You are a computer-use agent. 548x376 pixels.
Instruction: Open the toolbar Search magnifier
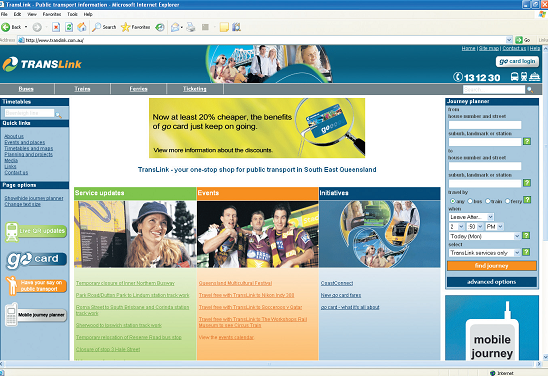click(96, 27)
